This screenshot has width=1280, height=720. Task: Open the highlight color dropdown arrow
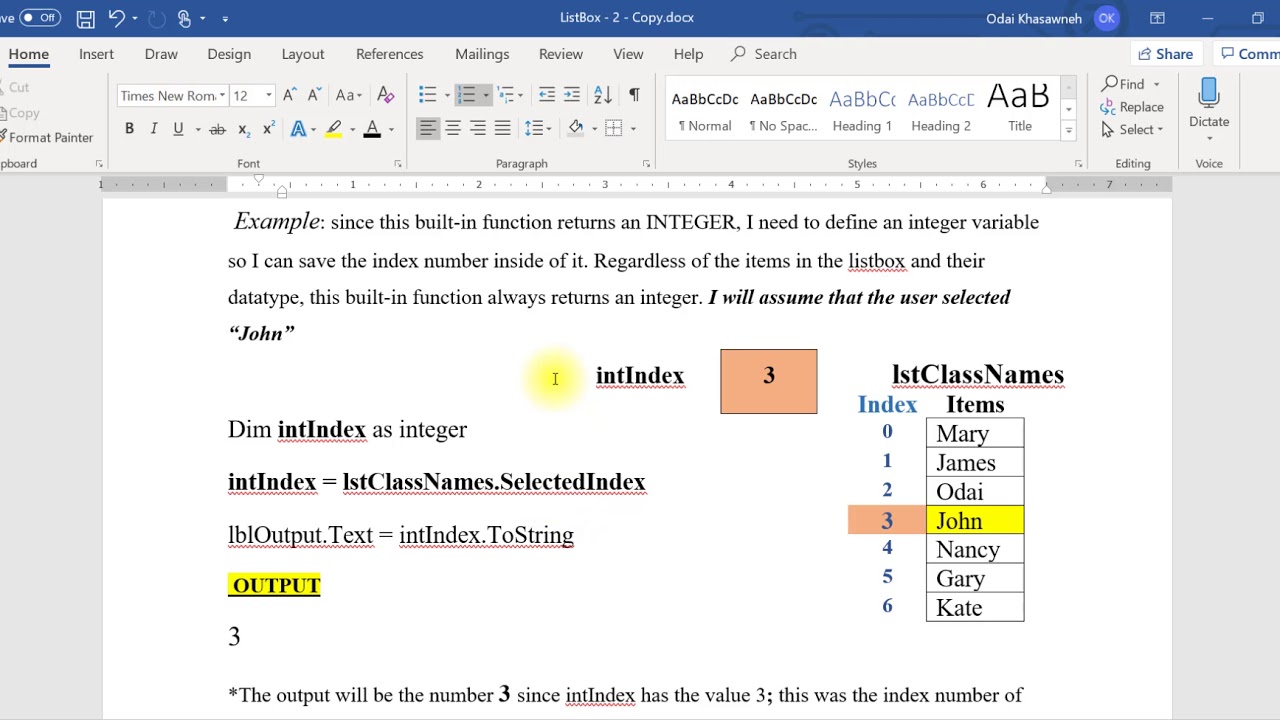click(352, 129)
